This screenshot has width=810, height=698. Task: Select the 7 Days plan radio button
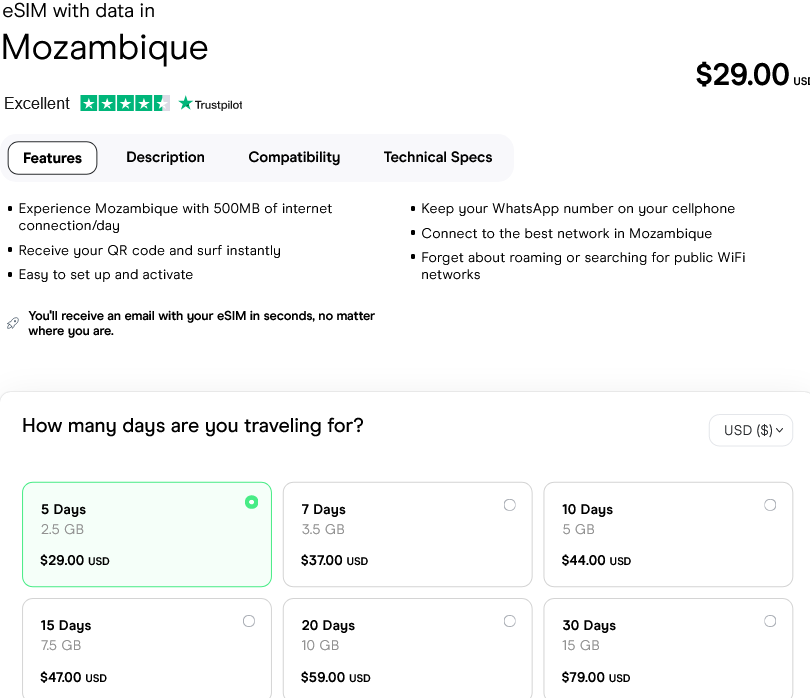[509, 505]
